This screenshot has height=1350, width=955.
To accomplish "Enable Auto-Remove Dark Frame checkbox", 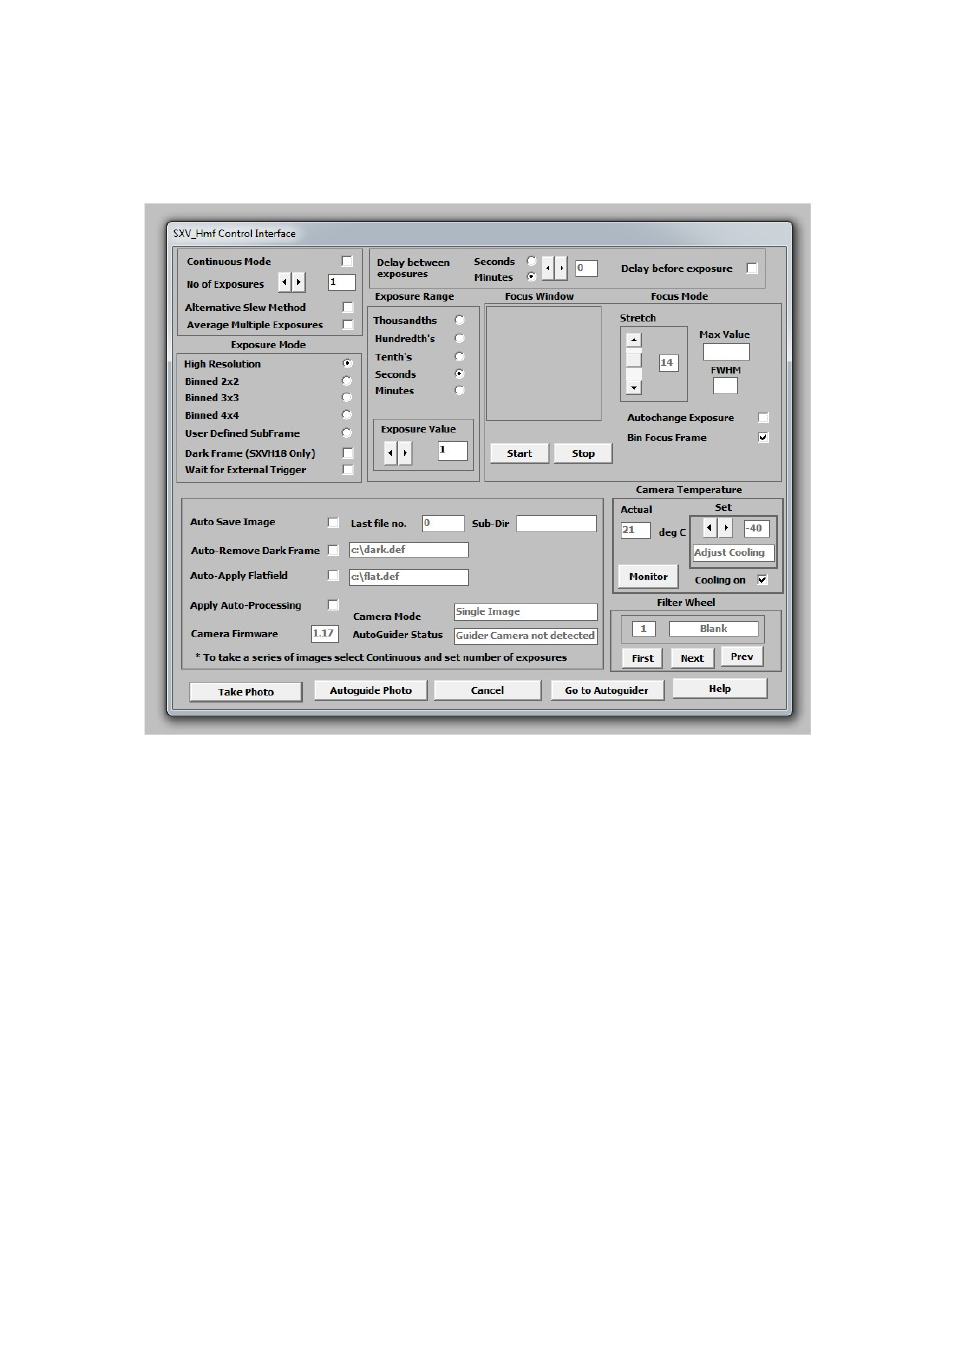I will click(333, 550).
